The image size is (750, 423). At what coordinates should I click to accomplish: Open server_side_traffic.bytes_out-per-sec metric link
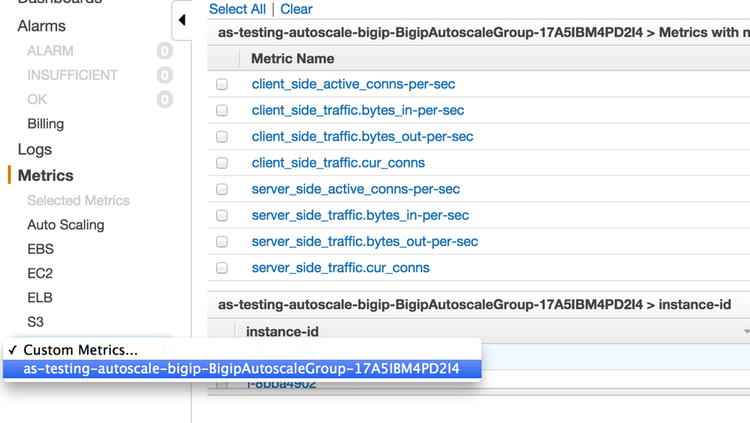coord(365,241)
